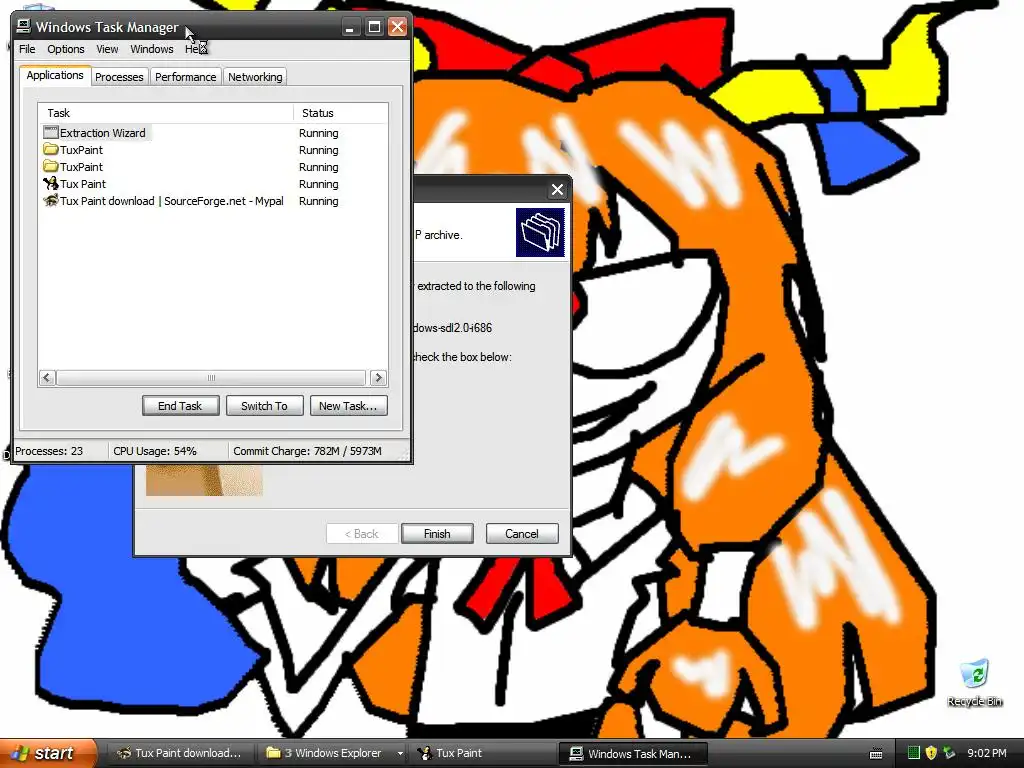
Task: Open the View menu
Action: pyautogui.click(x=107, y=49)
